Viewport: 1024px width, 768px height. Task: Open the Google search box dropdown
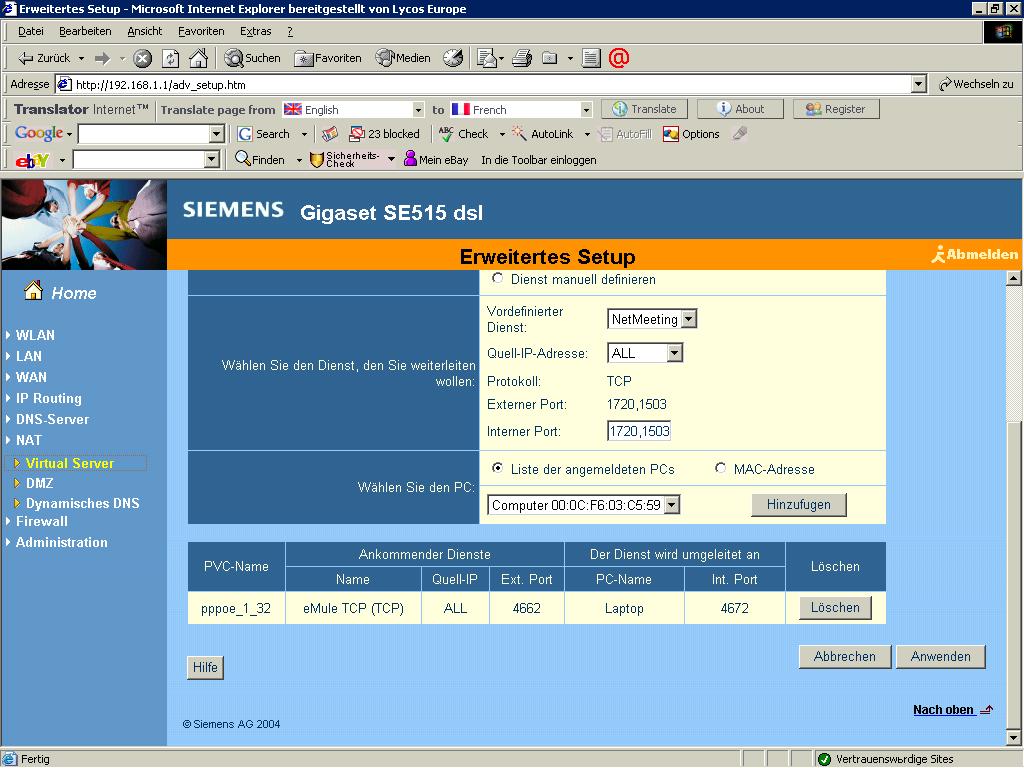pyautogui.click(x=217, y=134)
